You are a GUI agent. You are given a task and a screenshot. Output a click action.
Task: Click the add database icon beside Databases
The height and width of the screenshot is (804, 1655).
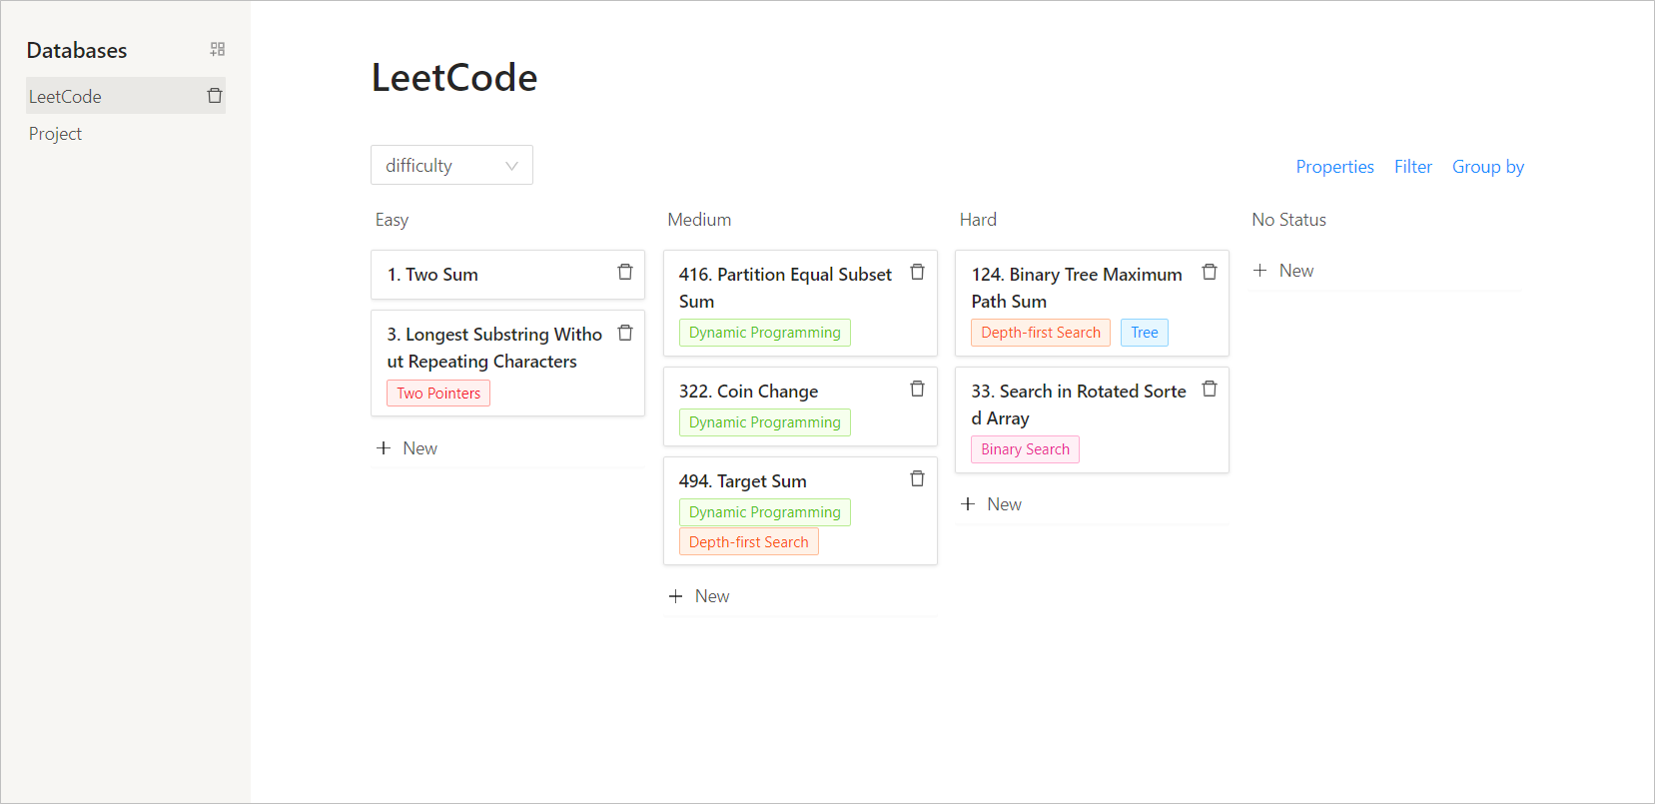217,49
